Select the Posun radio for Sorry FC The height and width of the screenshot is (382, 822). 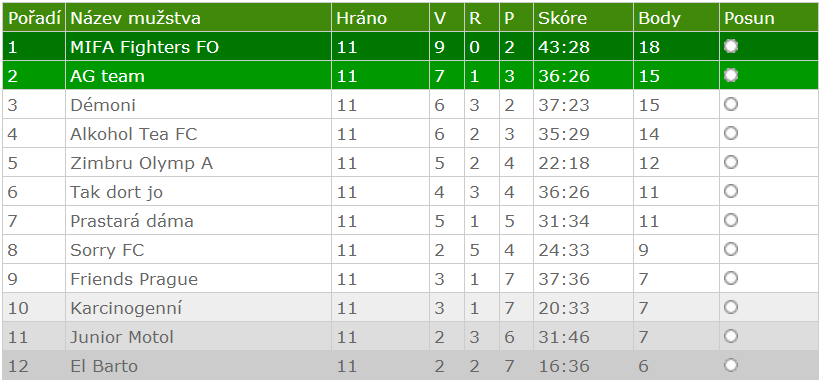[x=731, y=249]
